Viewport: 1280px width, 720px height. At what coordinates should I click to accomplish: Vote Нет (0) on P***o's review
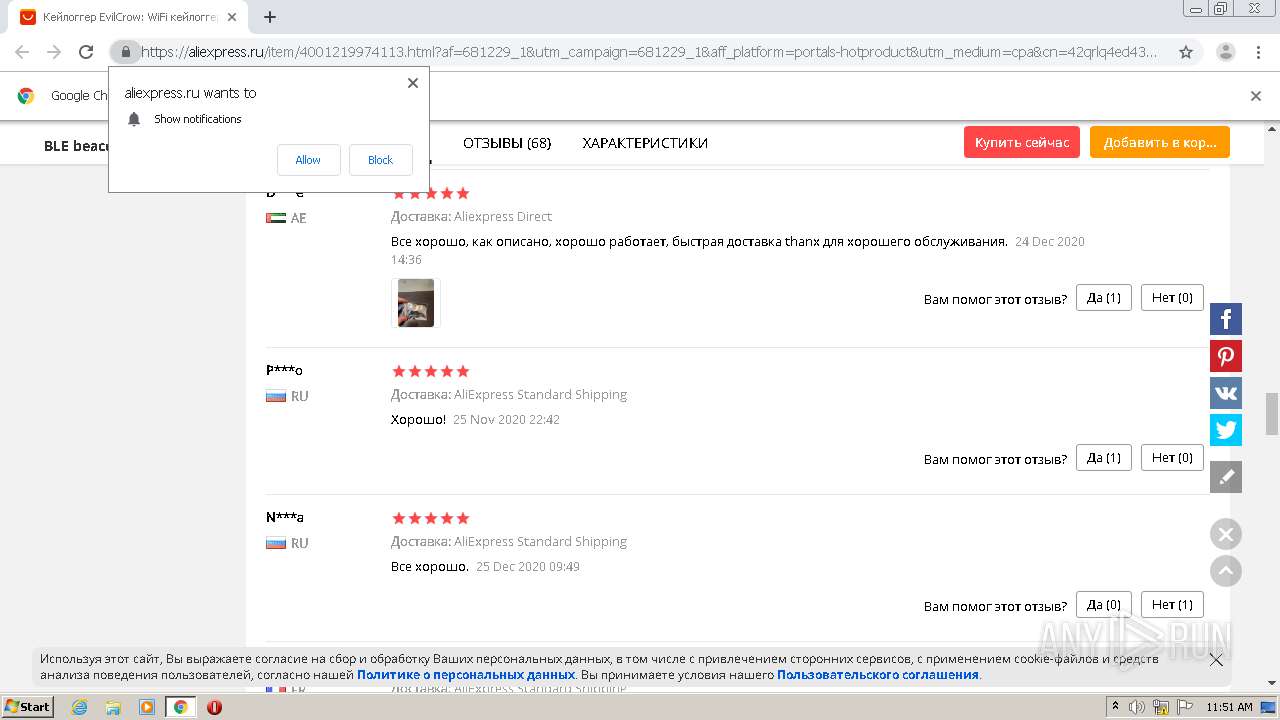(x=1172, y=457)
